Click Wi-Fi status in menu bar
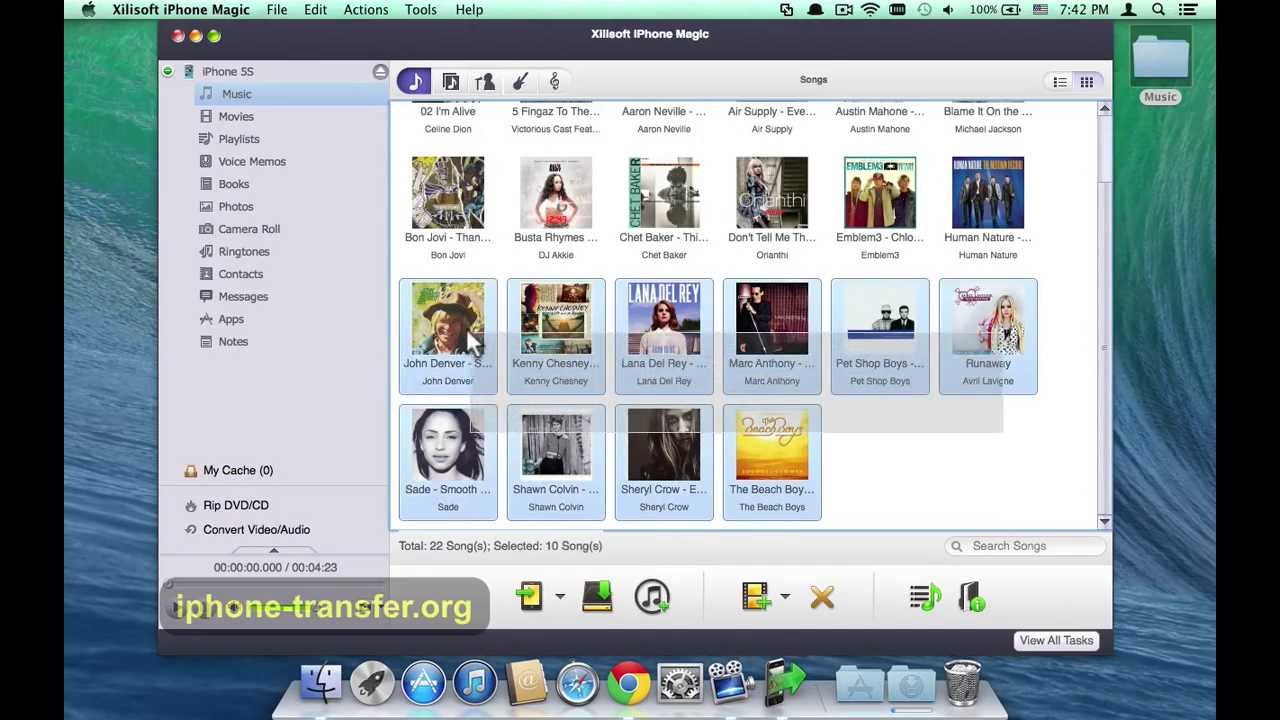This screenshot has height=720, width=1280. coord(870,10)
